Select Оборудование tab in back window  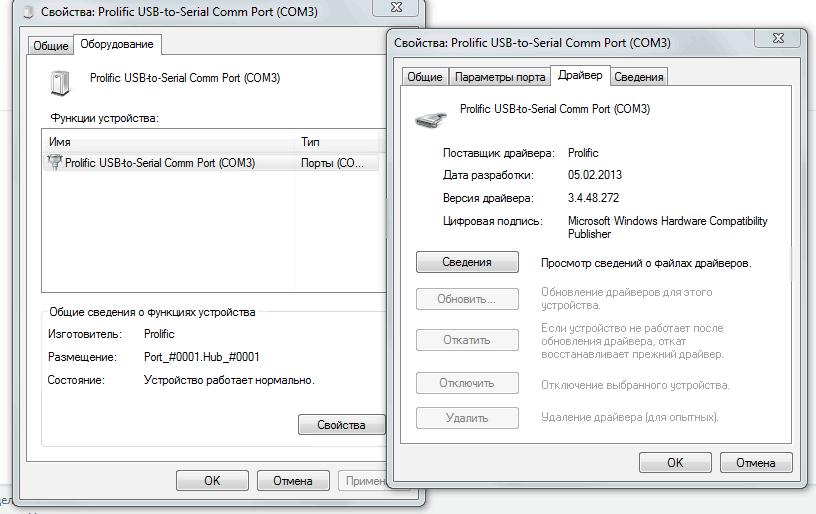coord(117,44)
